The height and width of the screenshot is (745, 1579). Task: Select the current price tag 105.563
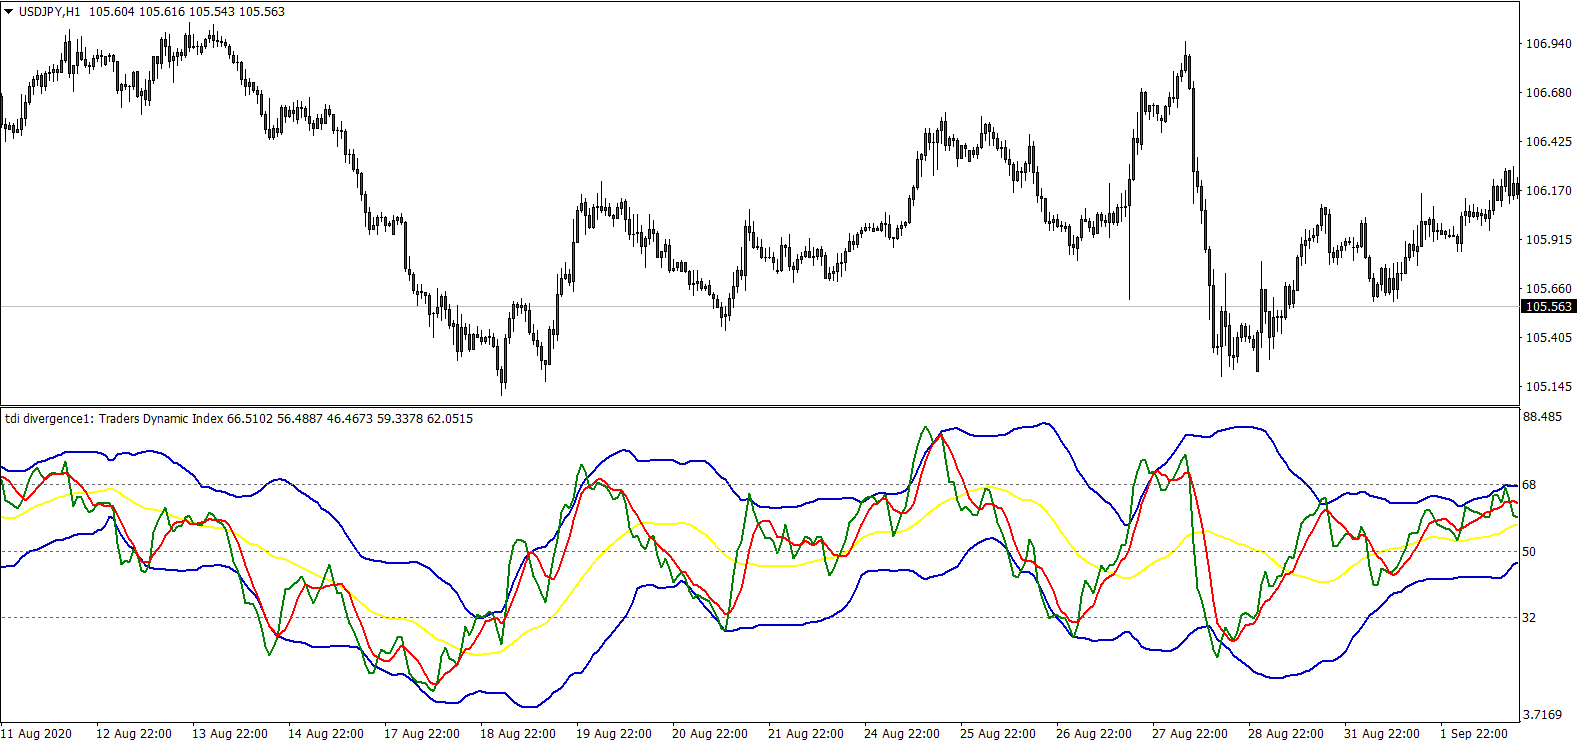1548,307
